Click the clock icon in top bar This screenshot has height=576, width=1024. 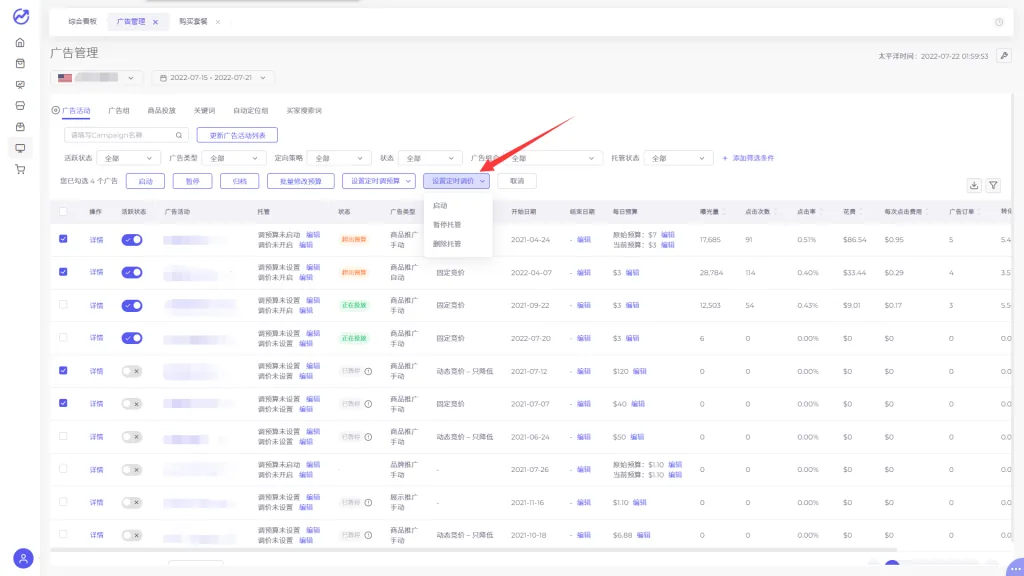click(x=999, y=22)
